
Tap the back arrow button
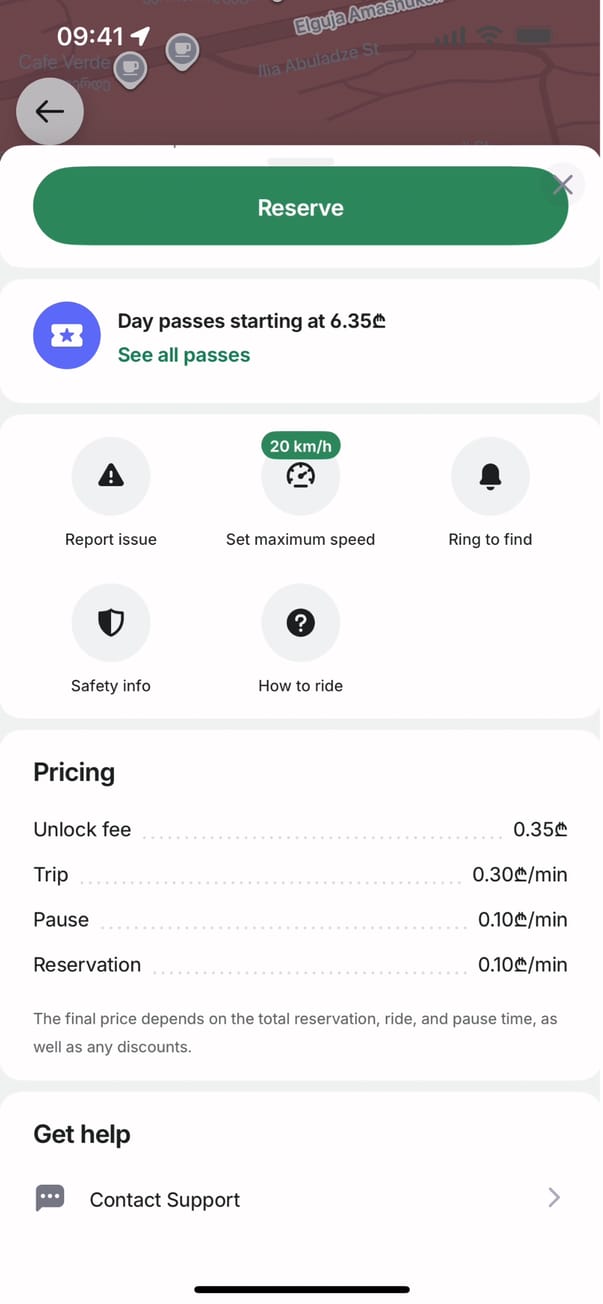(50, 111)
